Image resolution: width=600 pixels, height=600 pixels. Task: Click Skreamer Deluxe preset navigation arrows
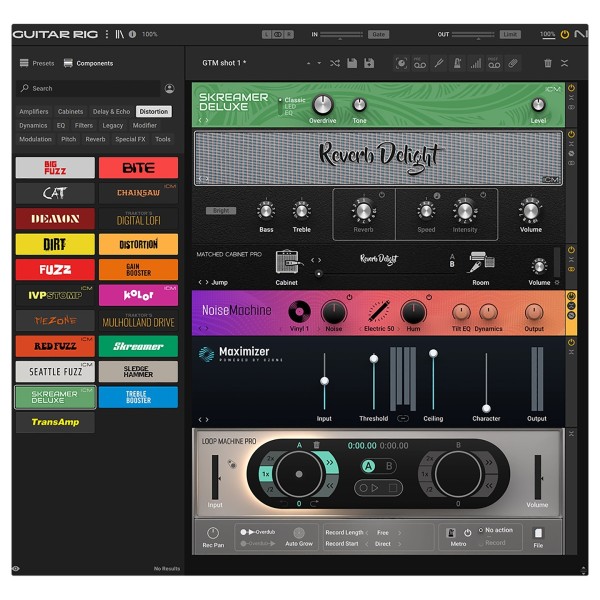203,120
